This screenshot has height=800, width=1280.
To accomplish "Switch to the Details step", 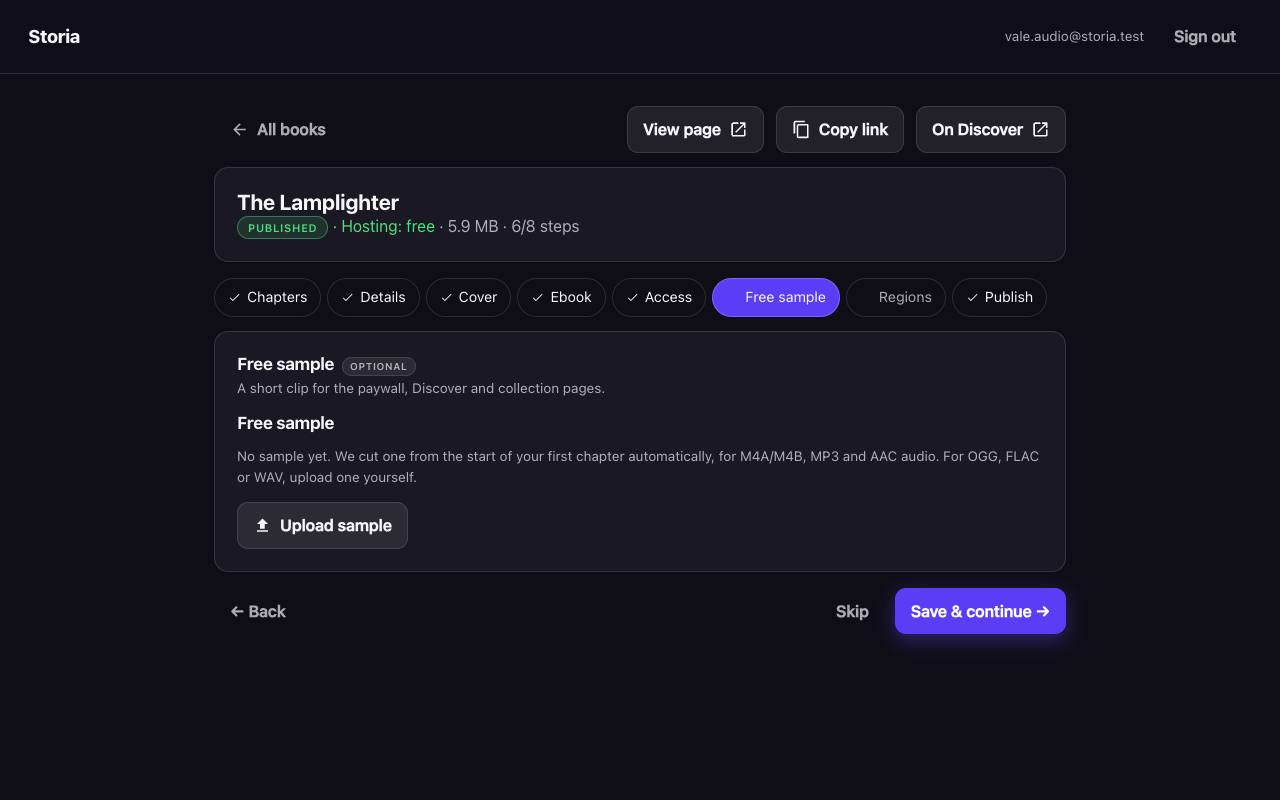I will tap(373, 297).
